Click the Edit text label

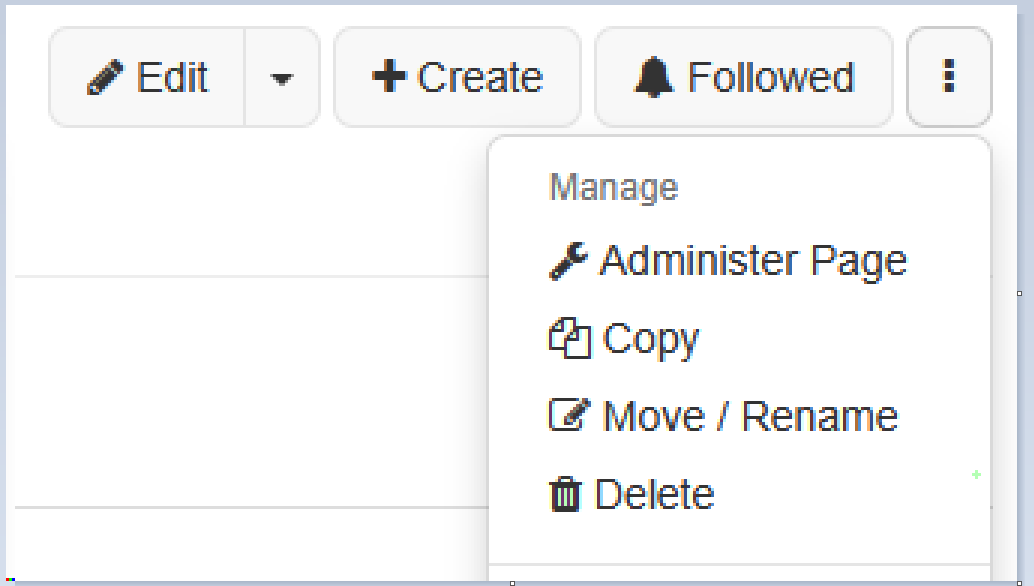173,77
